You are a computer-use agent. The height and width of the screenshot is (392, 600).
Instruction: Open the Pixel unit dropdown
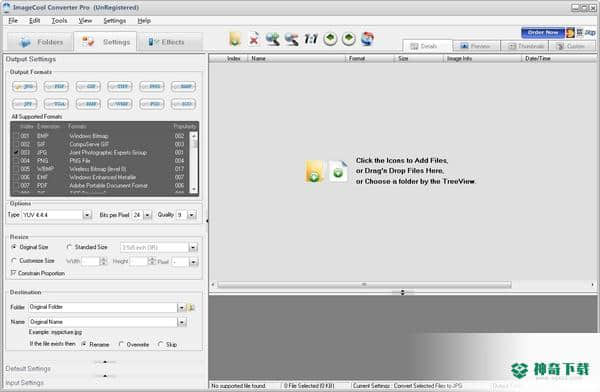point(193,262)
